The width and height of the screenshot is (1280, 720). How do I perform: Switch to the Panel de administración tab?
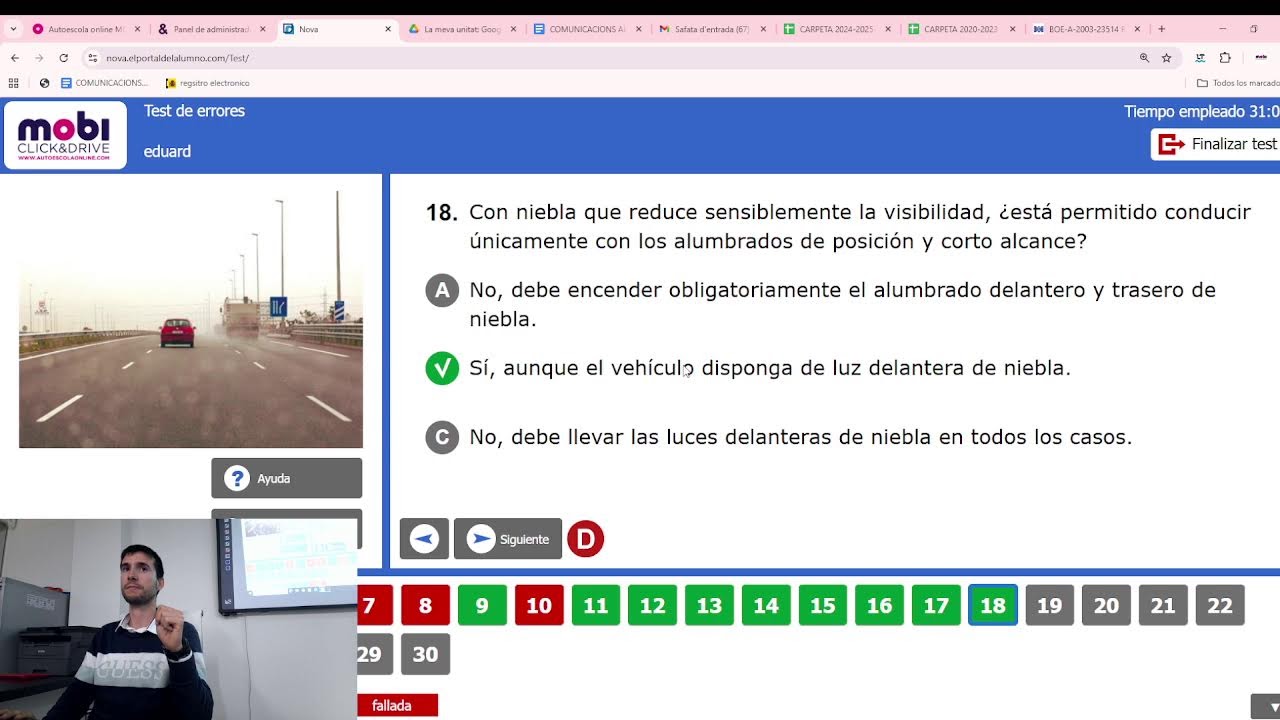211,29
